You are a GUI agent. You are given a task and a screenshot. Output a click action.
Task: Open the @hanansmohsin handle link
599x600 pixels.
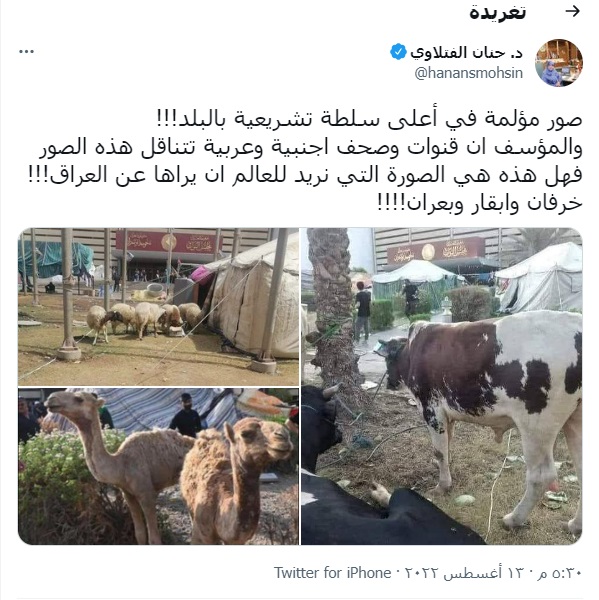point(468,73)
